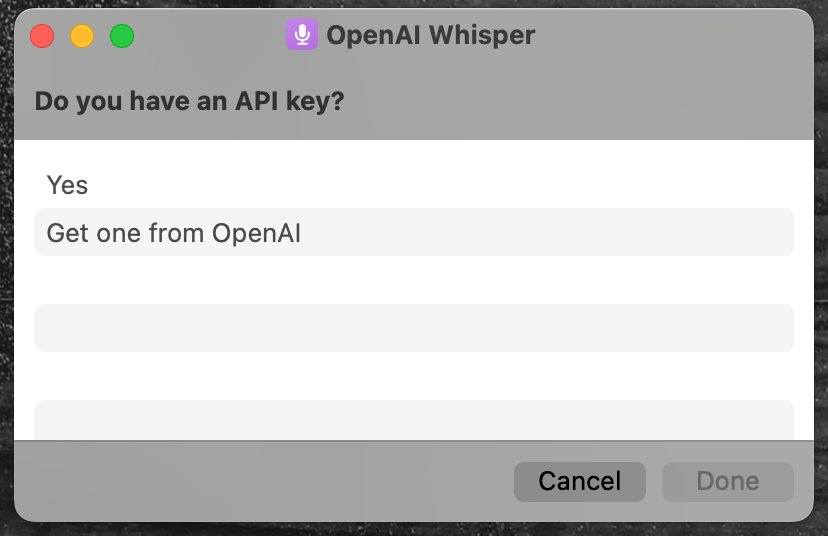The width and height of the screenshot is (828, 536).
Task: Click the purple microphone app icon
Action: tap(301, 35)
